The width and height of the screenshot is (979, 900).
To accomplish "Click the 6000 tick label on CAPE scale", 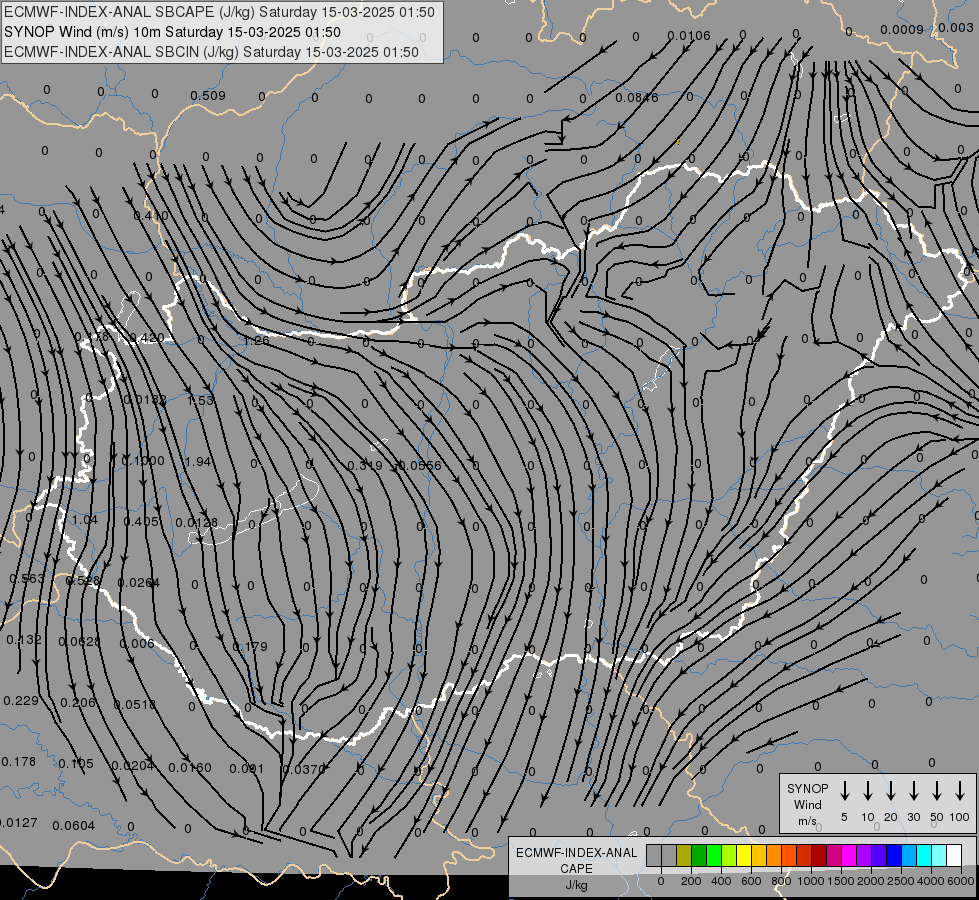I will coord(960,881).
